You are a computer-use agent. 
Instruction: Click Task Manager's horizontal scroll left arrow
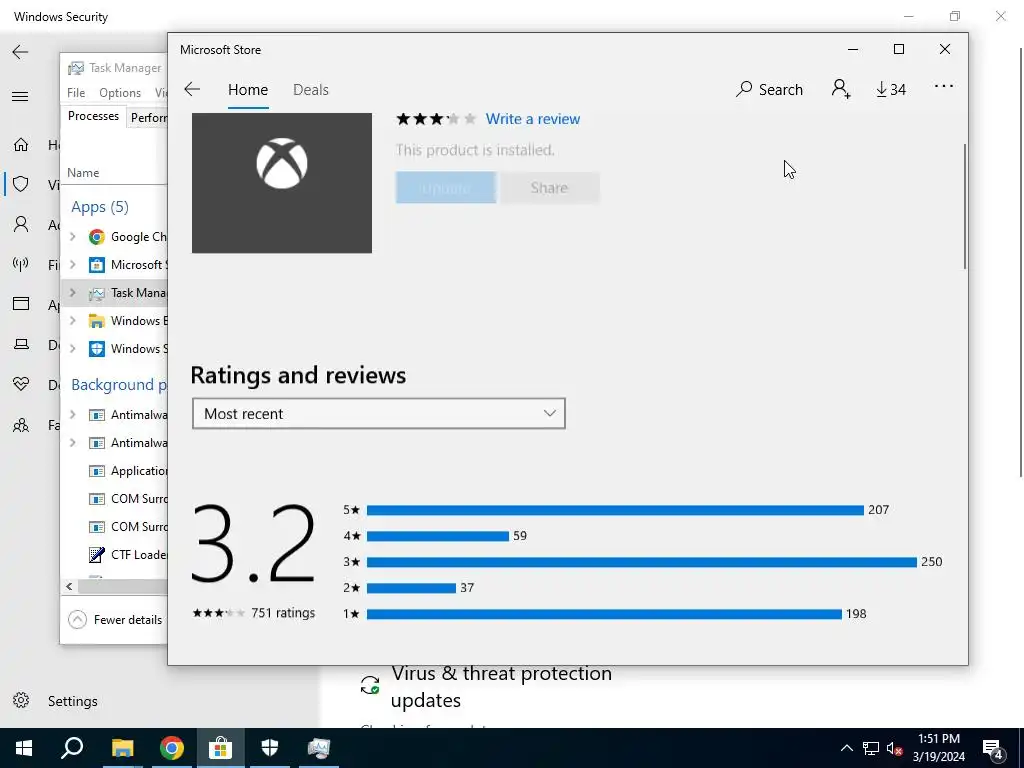click(69, 586)
